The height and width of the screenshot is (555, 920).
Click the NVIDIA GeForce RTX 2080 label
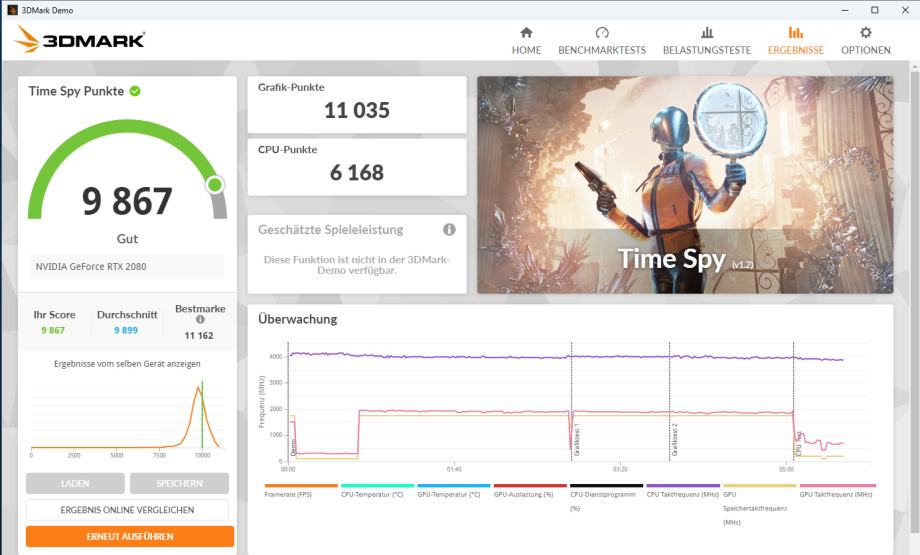point(91,266)
